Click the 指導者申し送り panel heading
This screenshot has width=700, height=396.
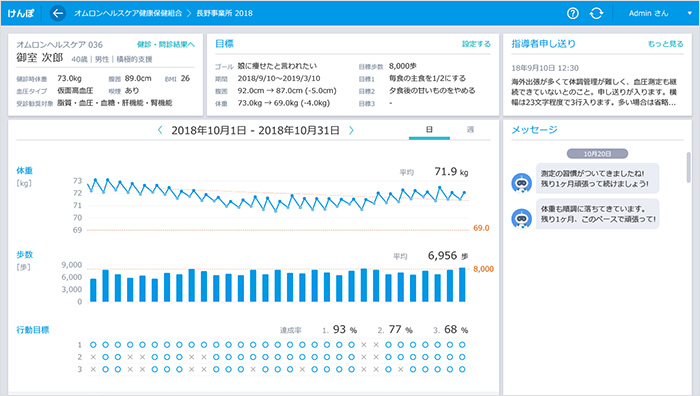point(543,44)
